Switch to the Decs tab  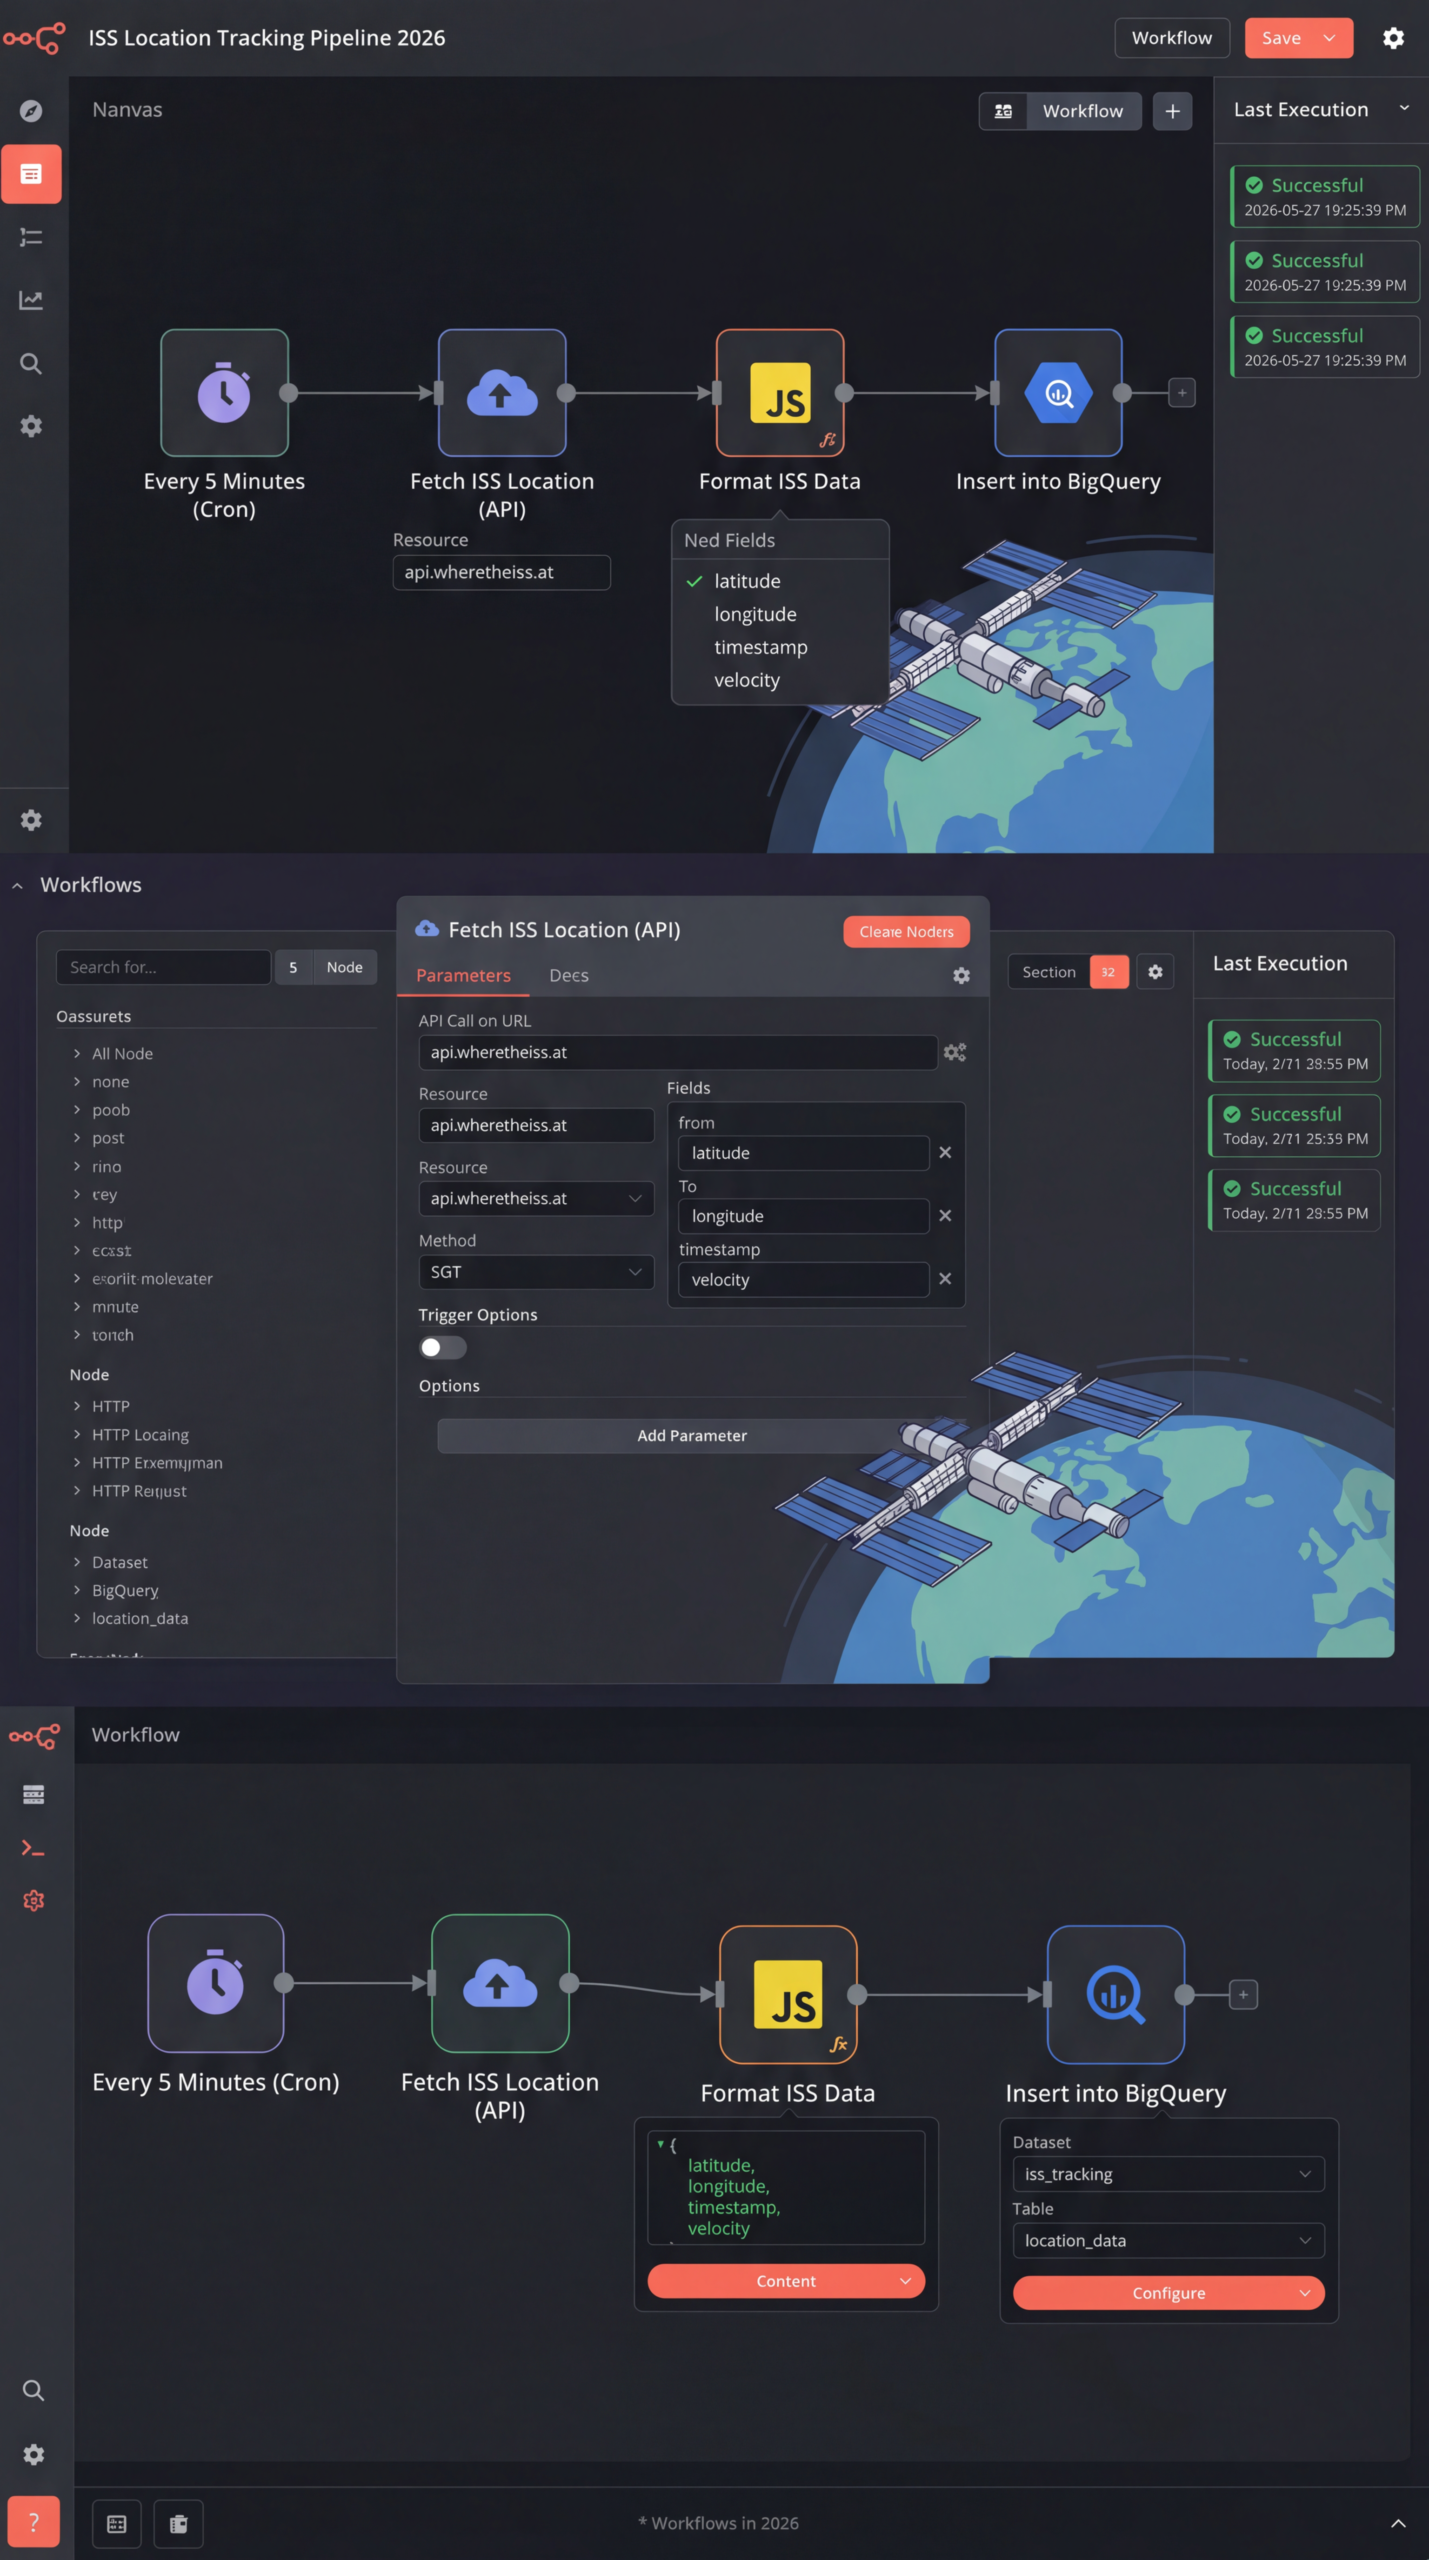coord(569,976)
